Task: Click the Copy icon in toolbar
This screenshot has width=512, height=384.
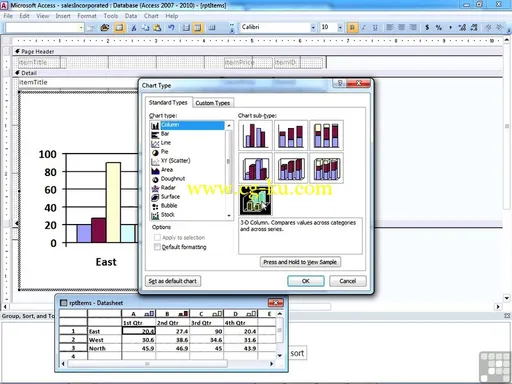Action: click(146, 28)
